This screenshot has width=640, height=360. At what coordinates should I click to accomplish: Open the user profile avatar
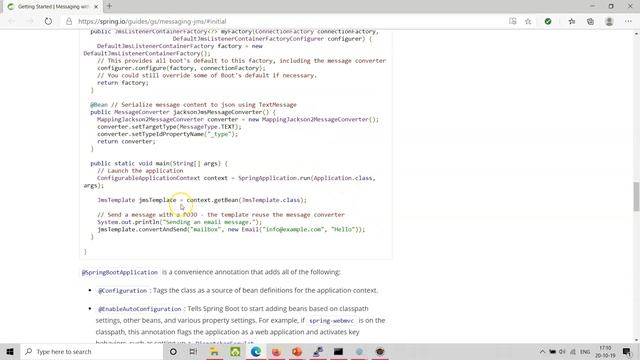609,21
